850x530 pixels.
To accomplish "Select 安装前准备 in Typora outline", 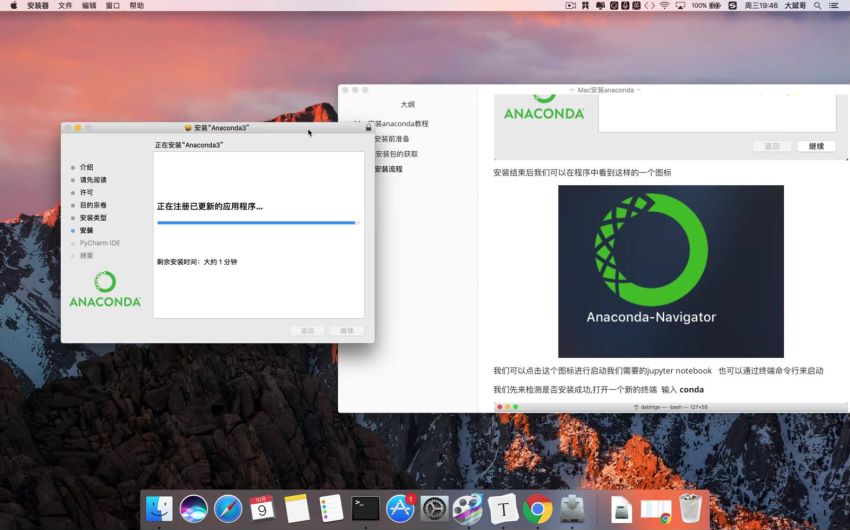I will coord(391,139).
